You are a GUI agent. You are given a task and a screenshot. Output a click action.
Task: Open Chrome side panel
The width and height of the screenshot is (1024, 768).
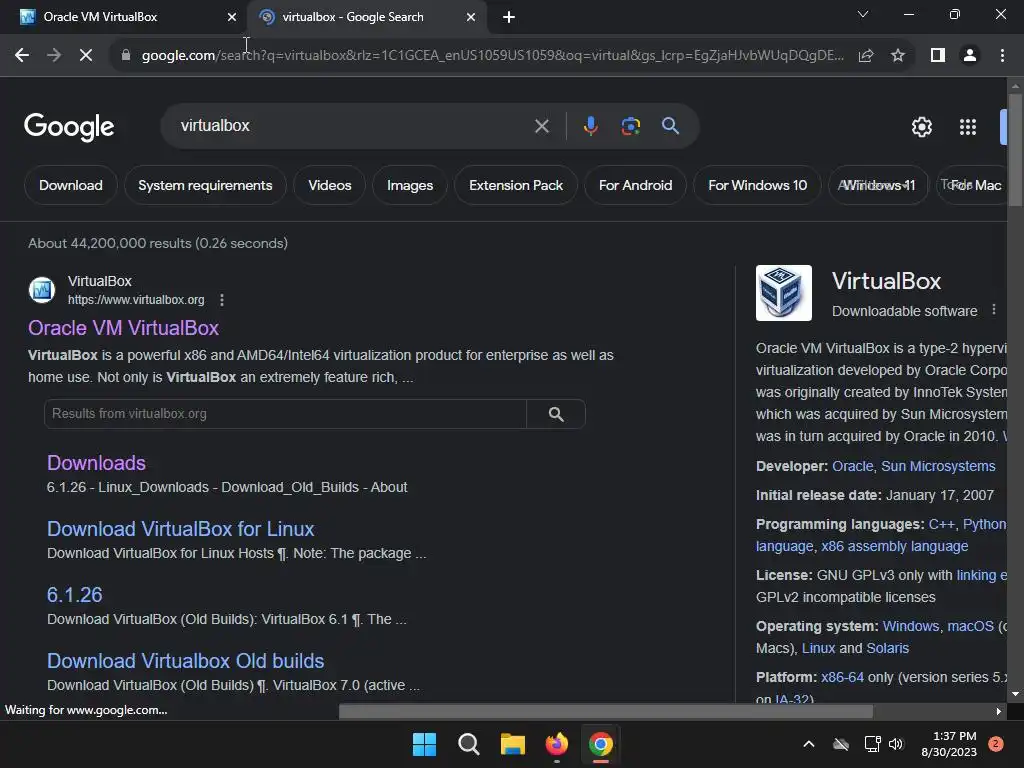coord(938,56)
